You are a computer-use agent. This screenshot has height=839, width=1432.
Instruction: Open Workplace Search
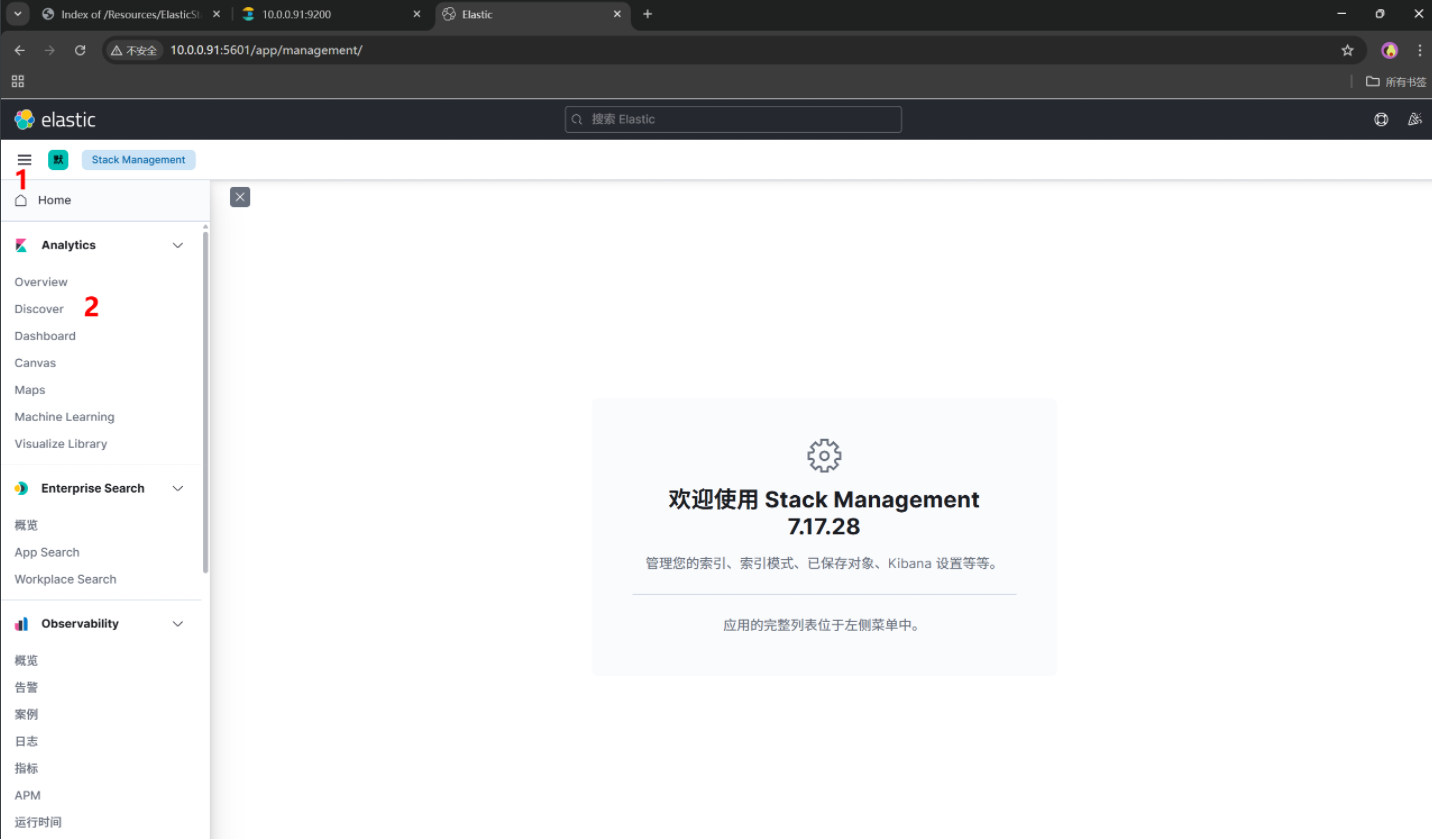click(x=65, y=579)
